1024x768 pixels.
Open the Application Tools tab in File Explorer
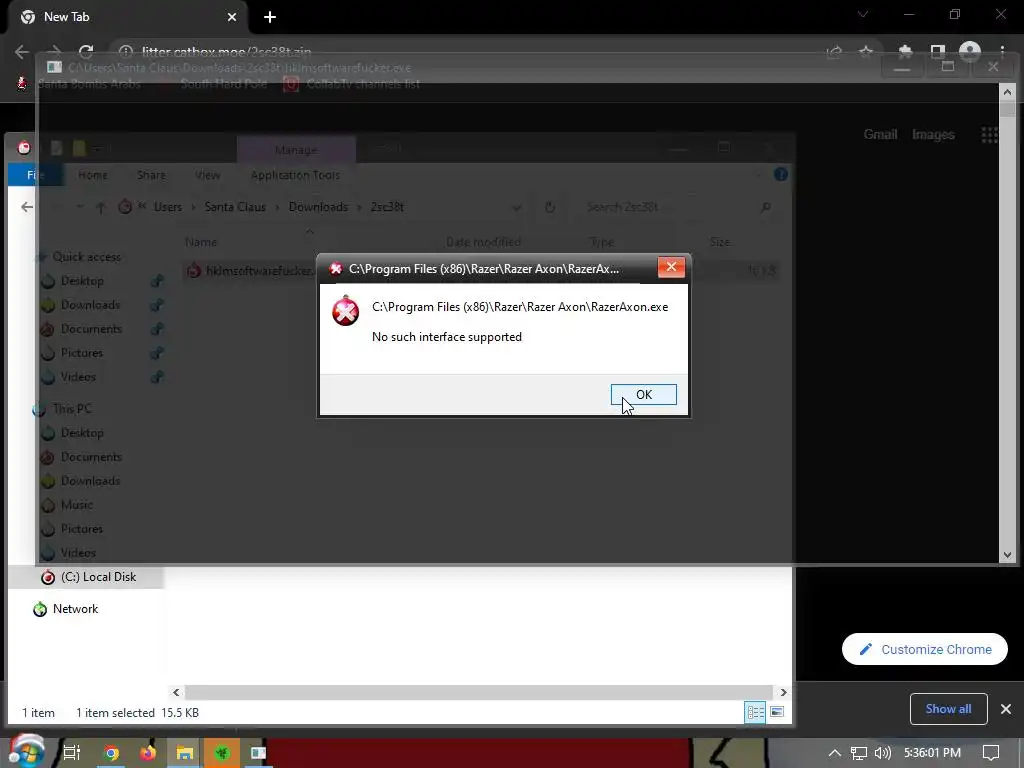pos(295,175)
